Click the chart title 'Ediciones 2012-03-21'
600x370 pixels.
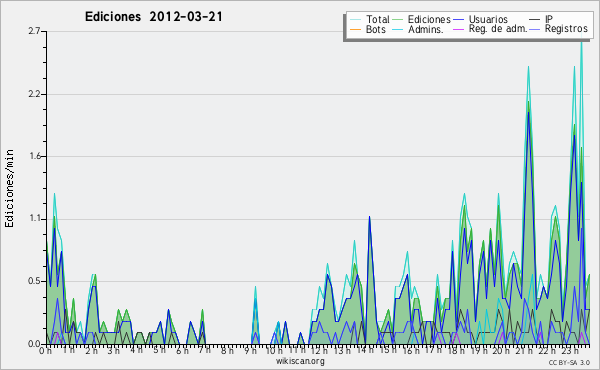click(153, 17)
